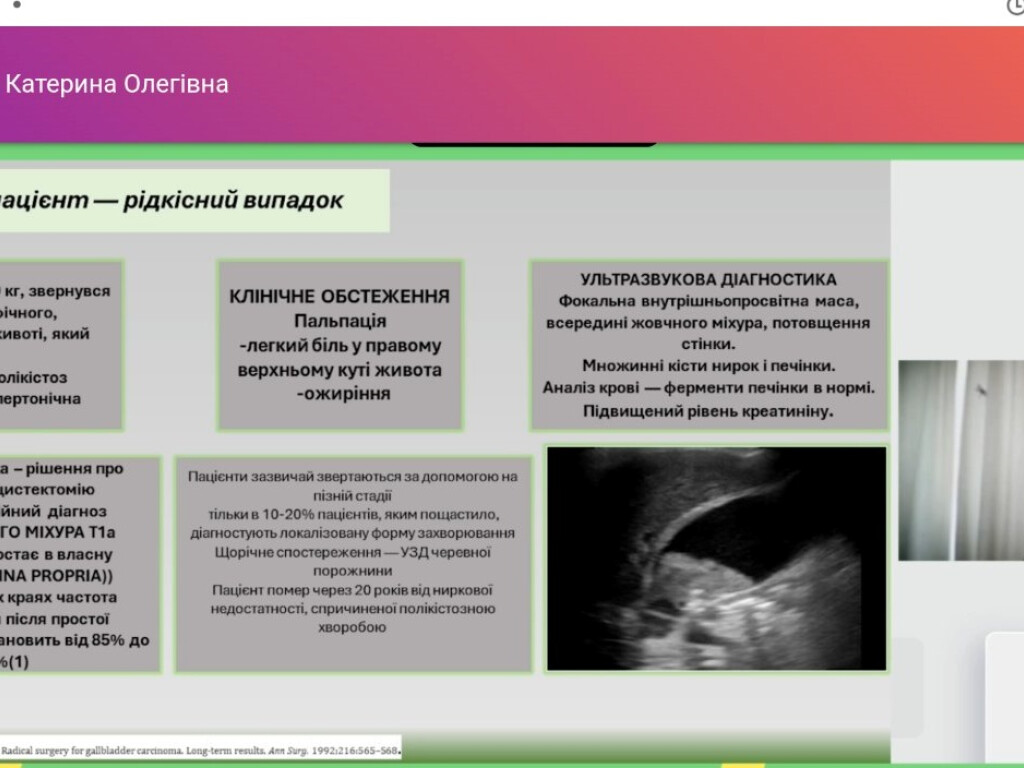Click the clock icon in top-right corner
1024x768 pixels.
1016,8
